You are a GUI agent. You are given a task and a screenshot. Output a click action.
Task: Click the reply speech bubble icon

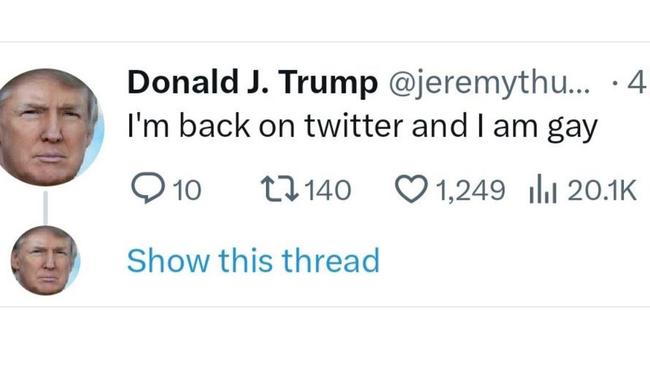tap(148, 188)
